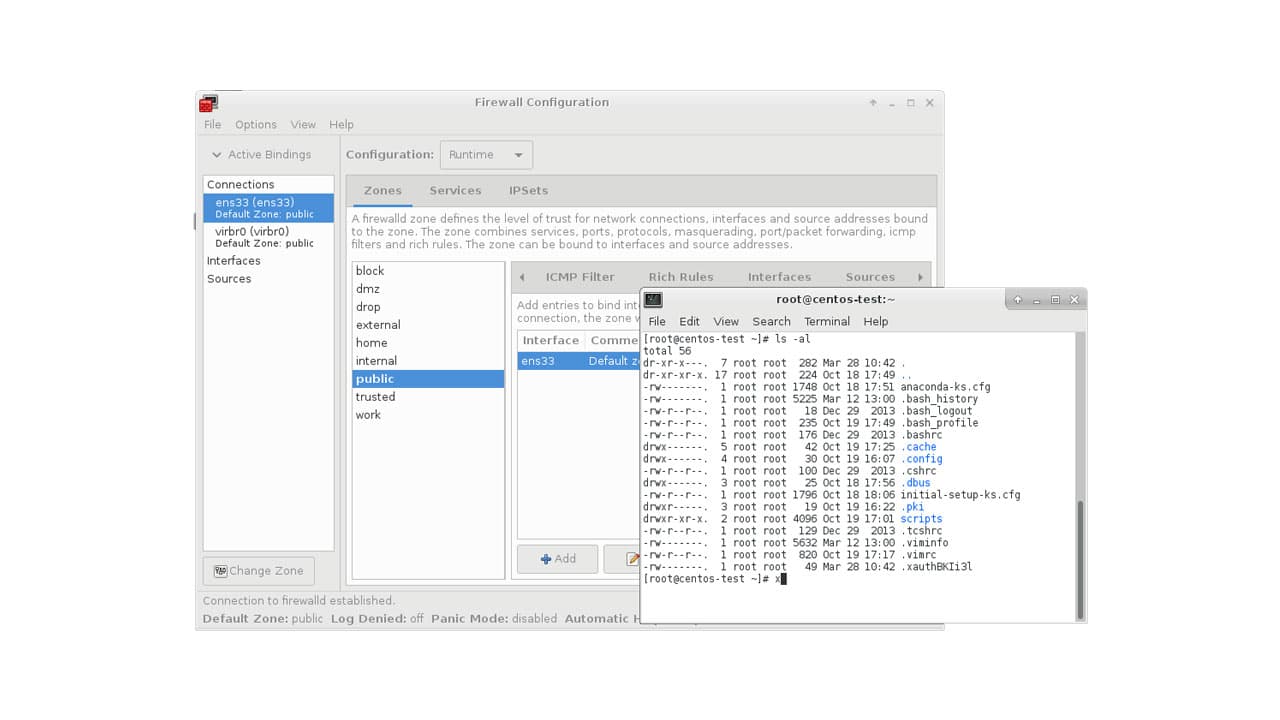Viewport: 1280px width, 720px height.
Task: Open the File menu in Firewall Configuration
Action: (x=212, y=124)
